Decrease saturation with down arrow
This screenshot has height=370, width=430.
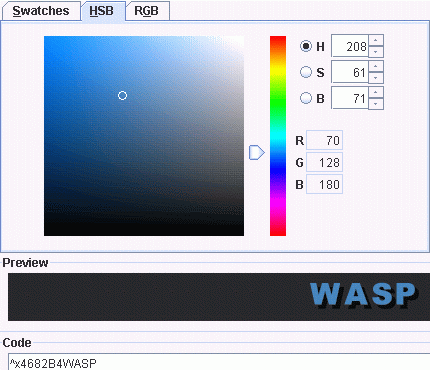pos(376,78)
